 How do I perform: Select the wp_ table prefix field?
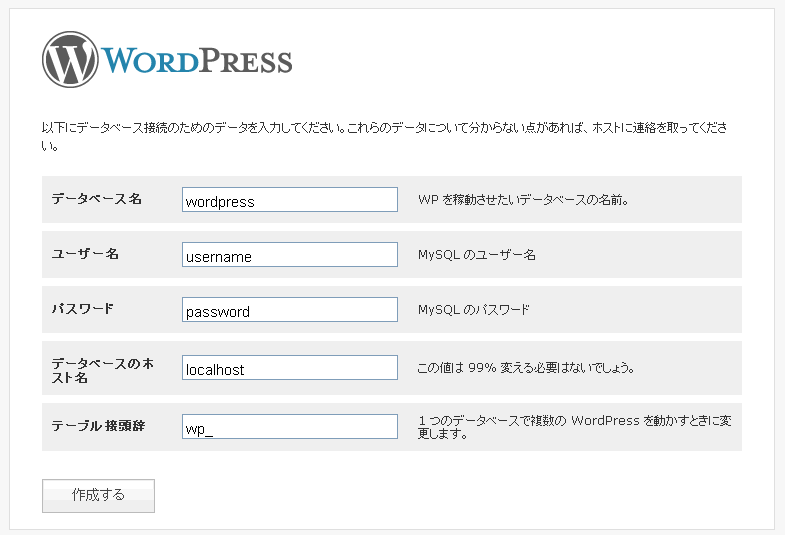click(290, 426)
